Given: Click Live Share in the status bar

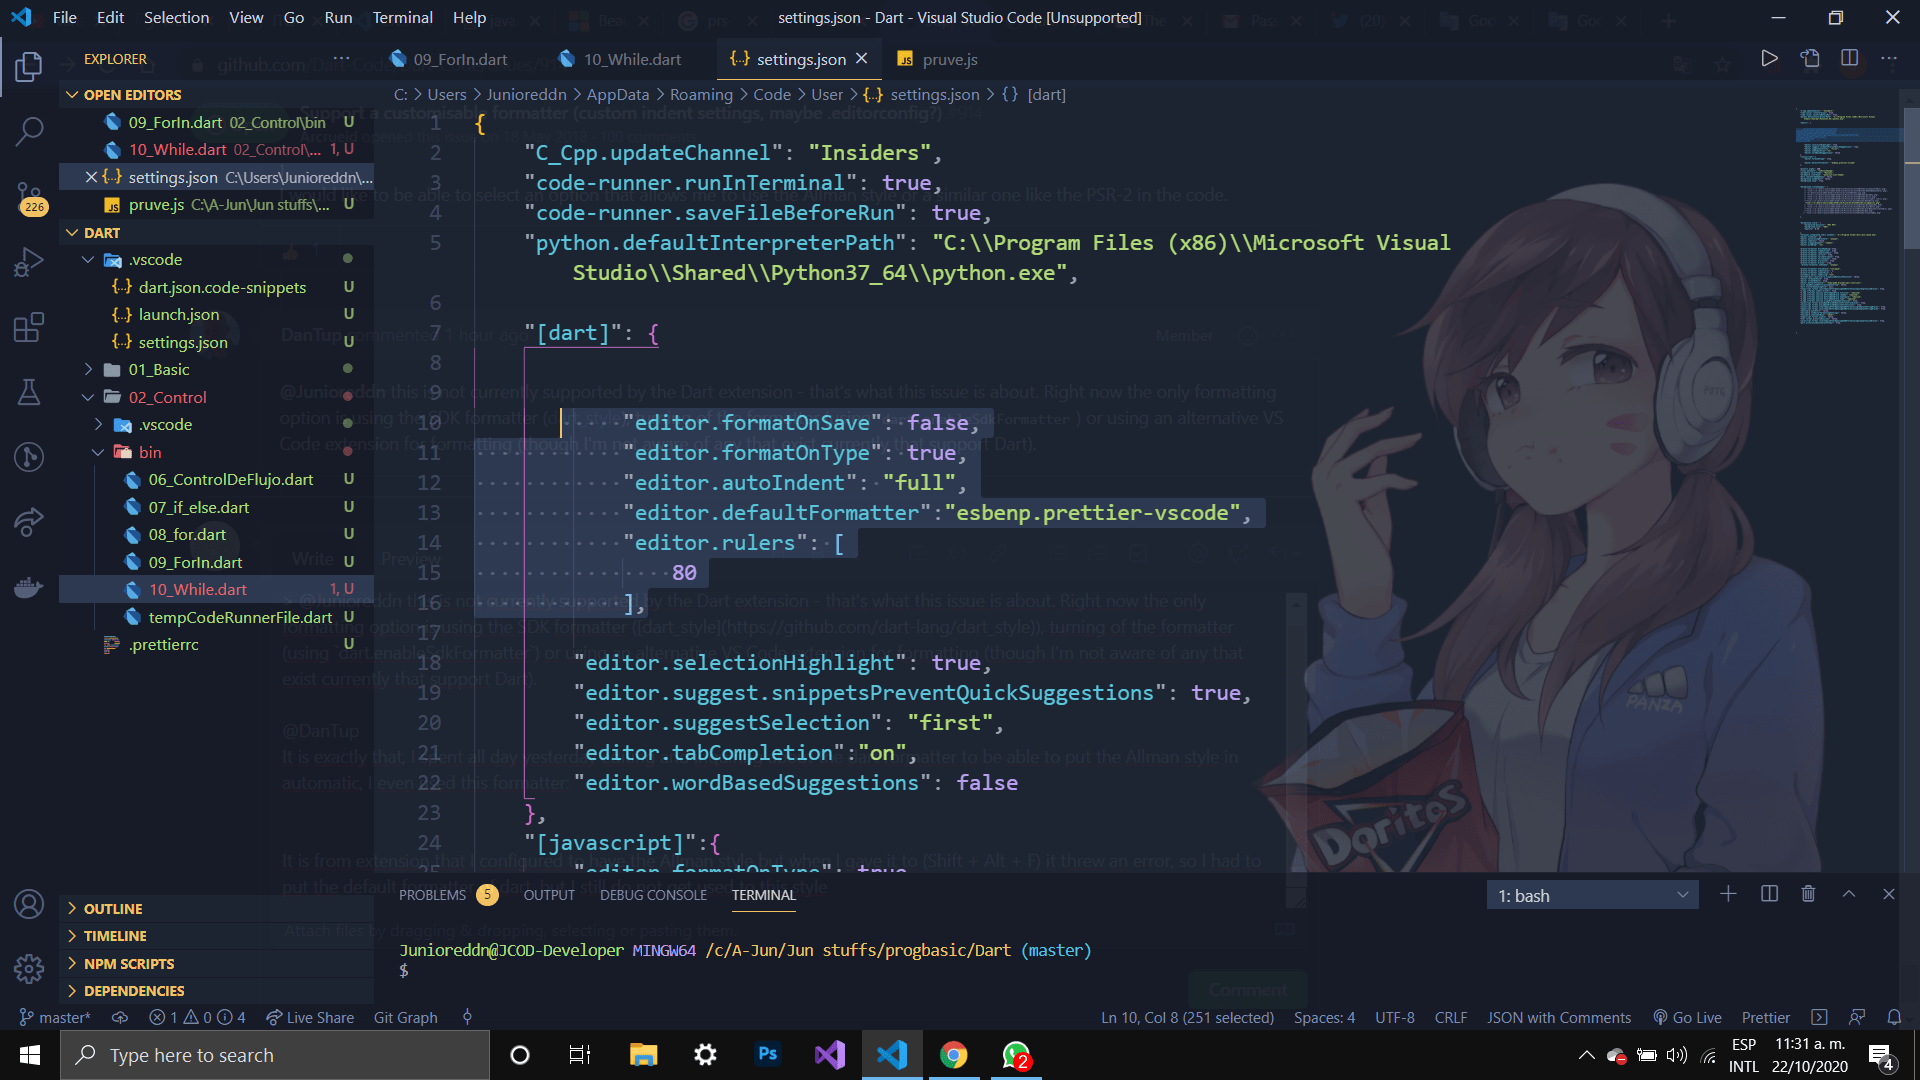Looking at the screenshot, I should pyautogui.click(x=310, y=1018).
